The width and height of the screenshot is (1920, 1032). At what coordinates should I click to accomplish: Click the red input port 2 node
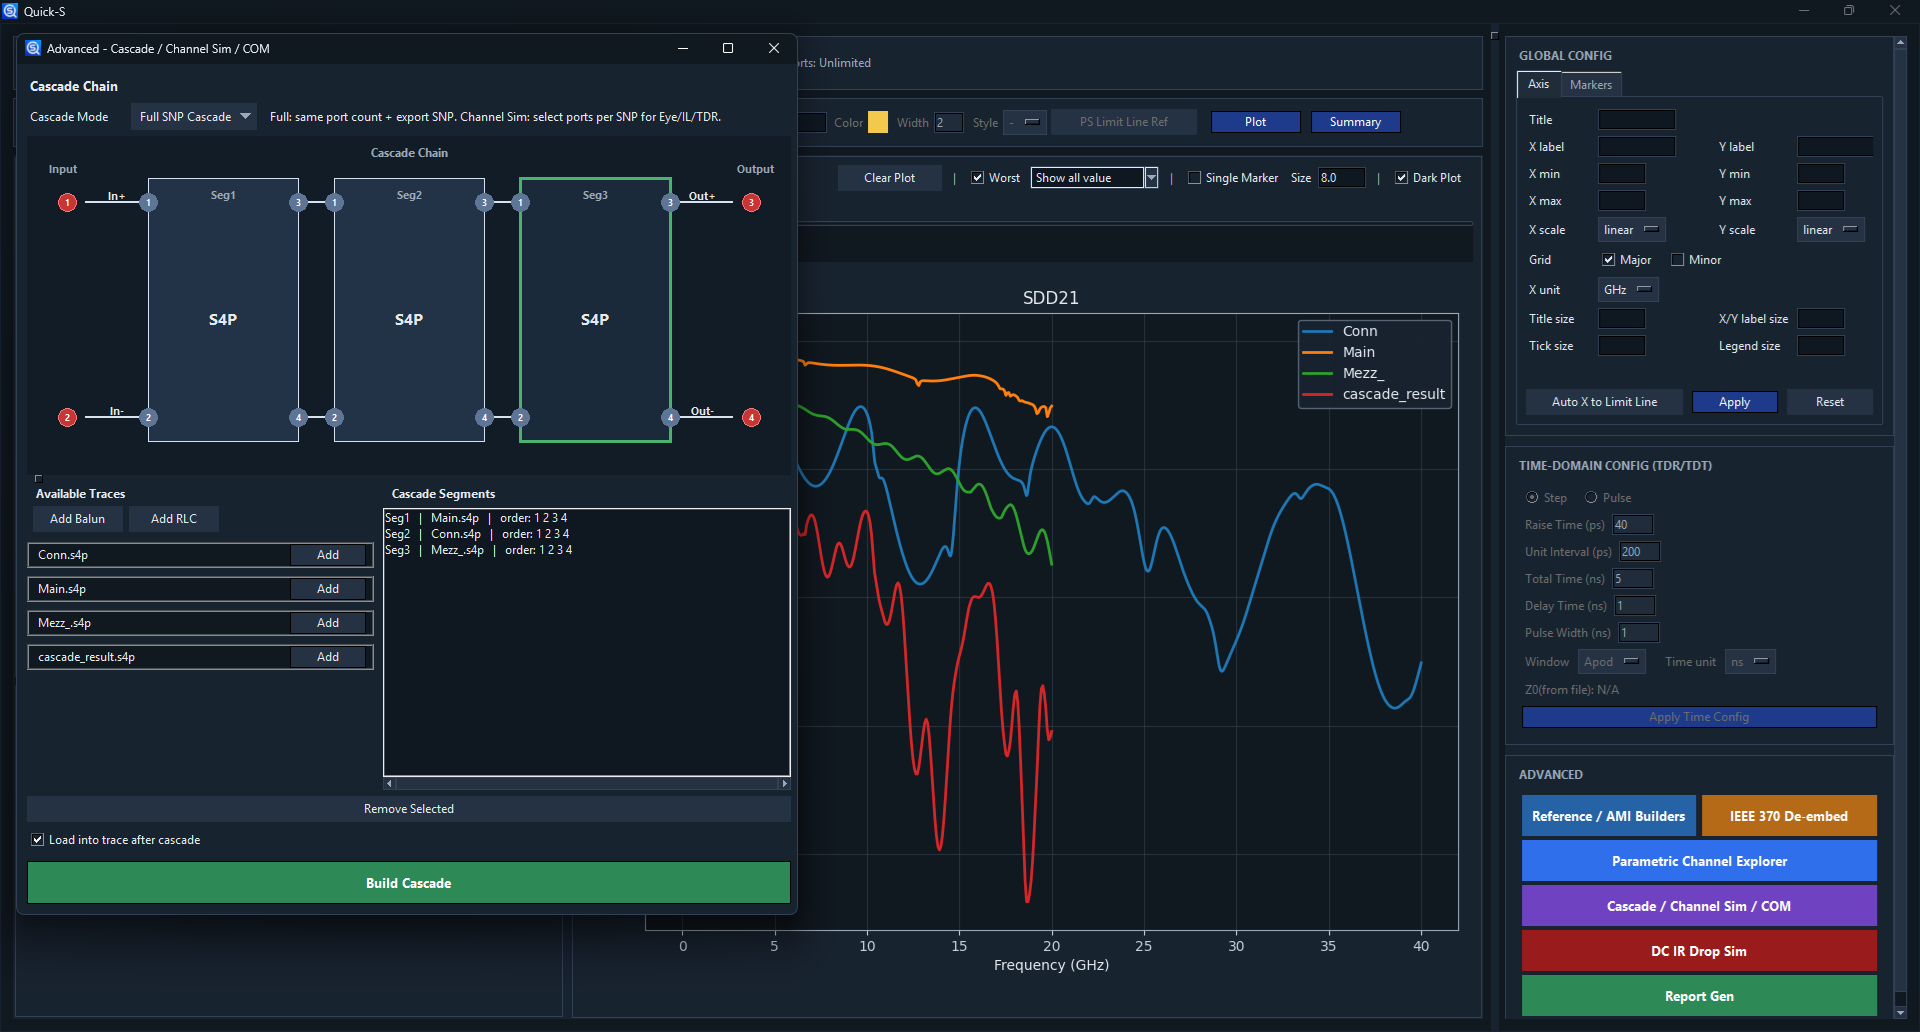(67, 418)
